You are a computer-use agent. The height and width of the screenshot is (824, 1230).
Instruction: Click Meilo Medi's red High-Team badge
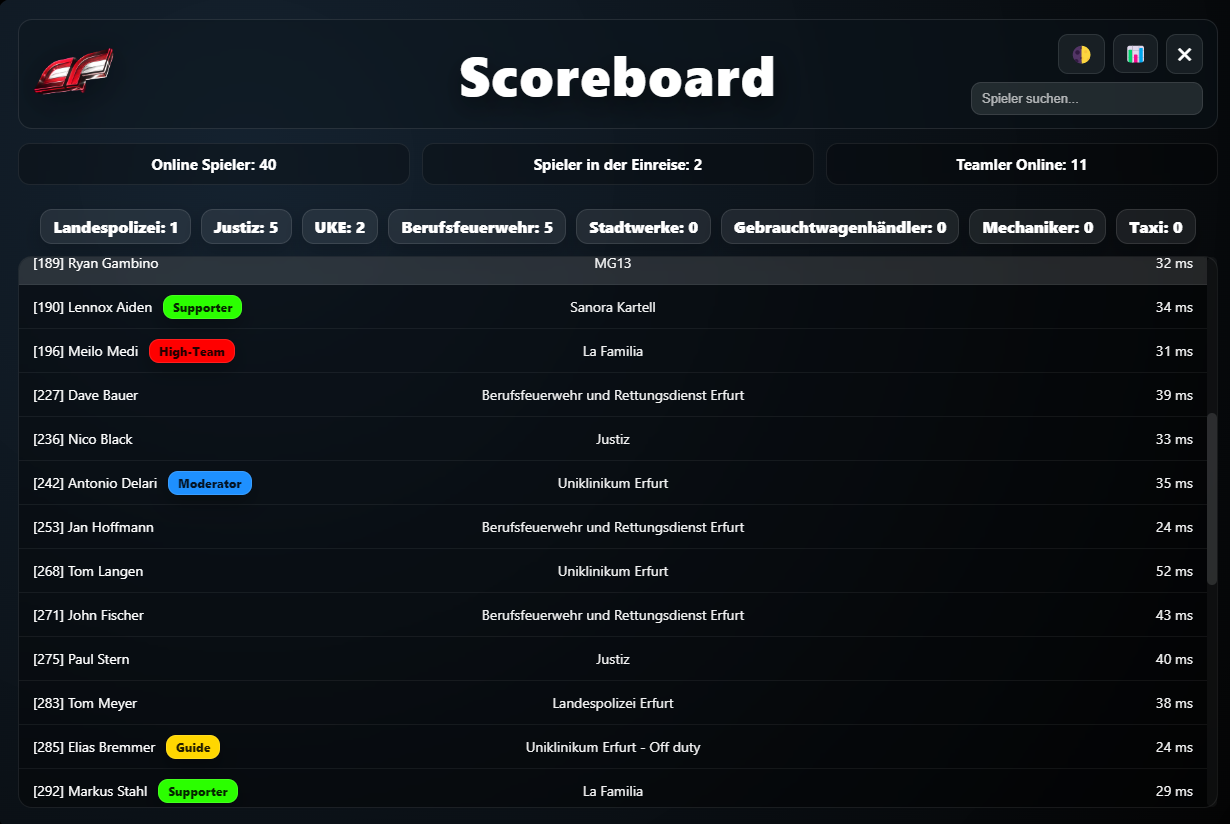192,352
